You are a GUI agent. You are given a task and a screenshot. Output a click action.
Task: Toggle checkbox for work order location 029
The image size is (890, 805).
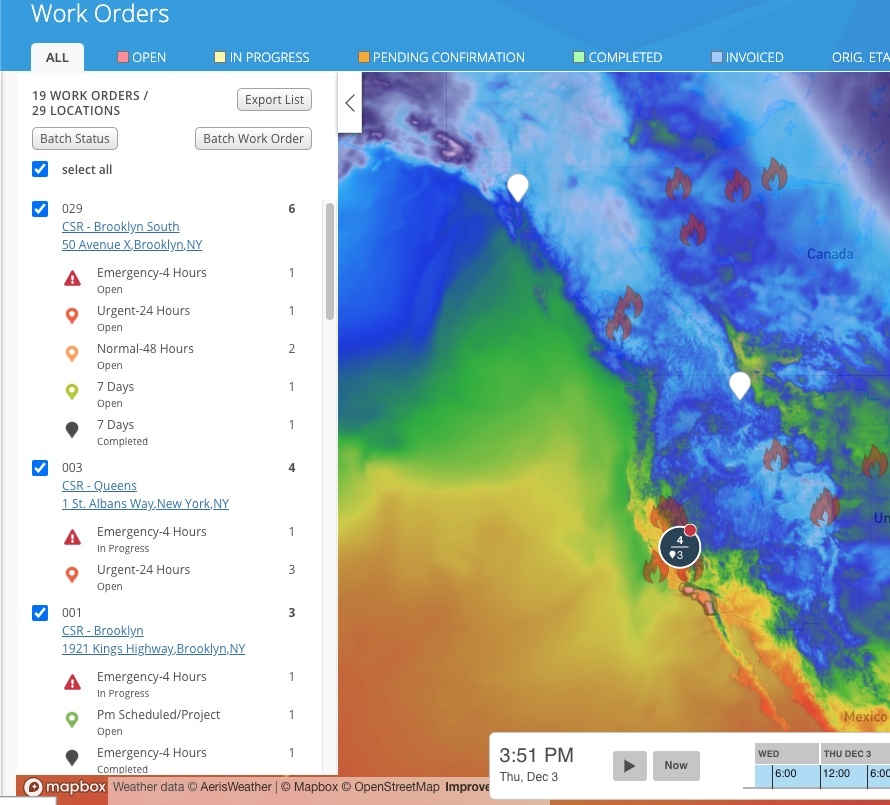(40, 209)
